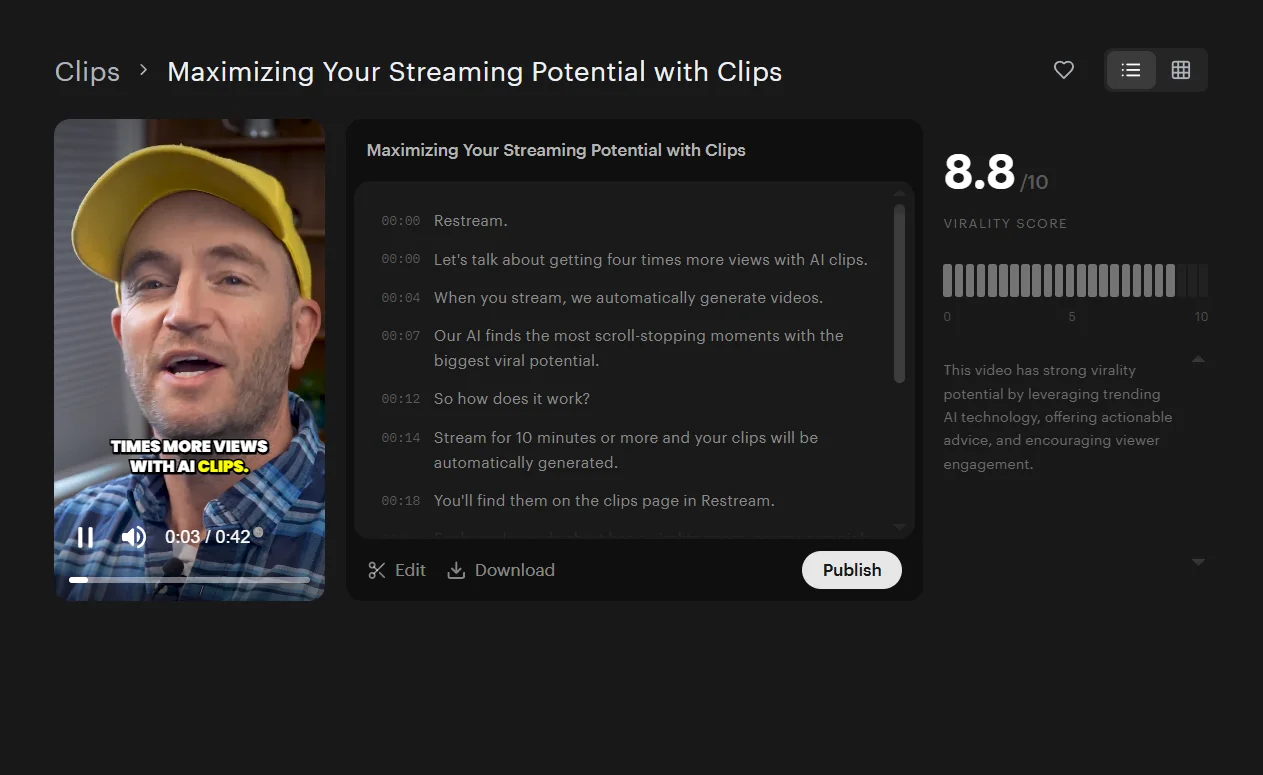Go to next clip with down arrow

(1199, 562)
